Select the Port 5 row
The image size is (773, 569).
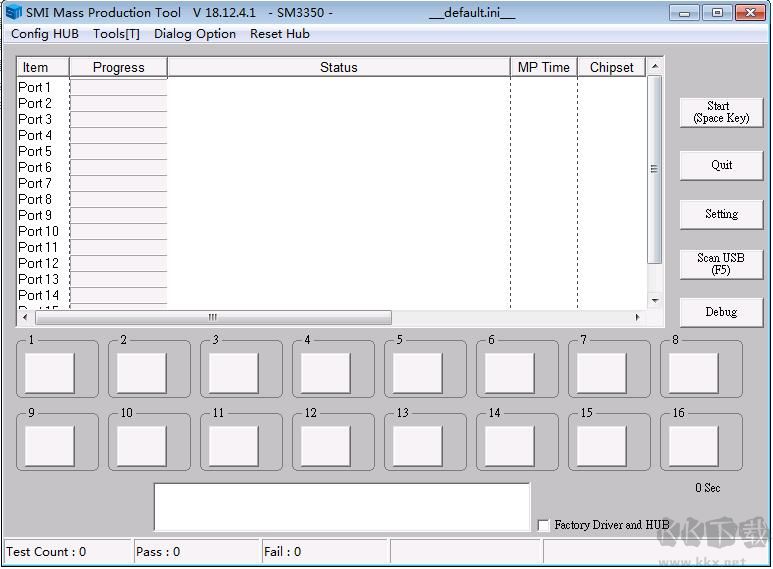click(x=331, y=151)
